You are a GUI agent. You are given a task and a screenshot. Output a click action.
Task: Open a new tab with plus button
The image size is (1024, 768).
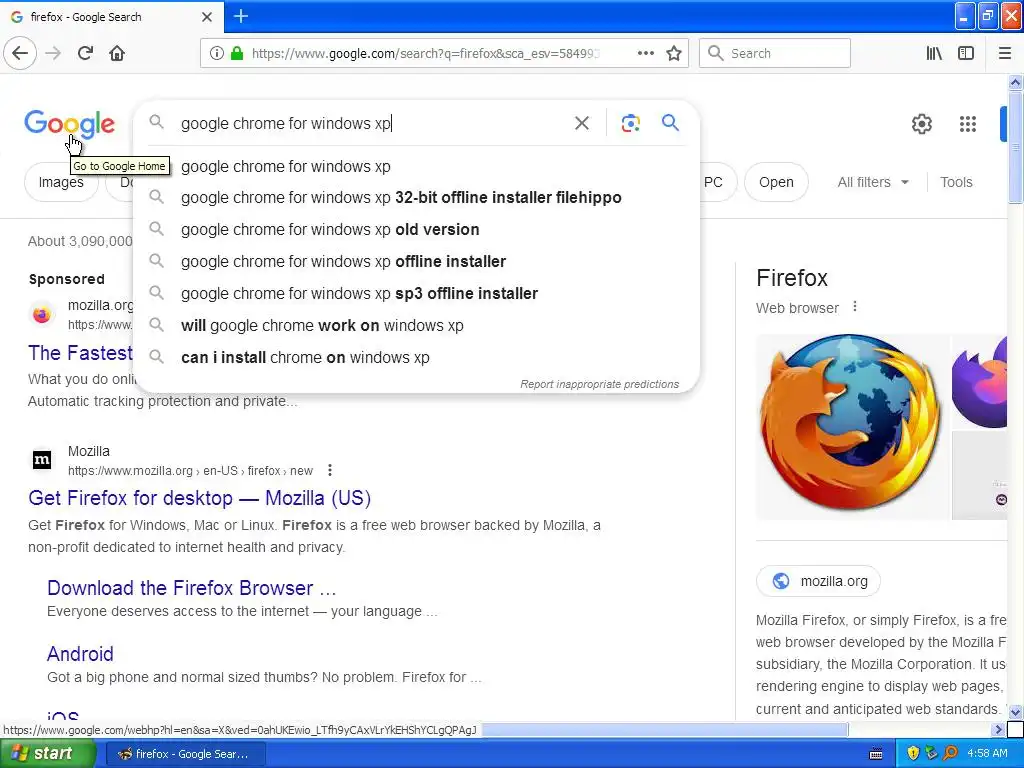(x=240, y=16)
